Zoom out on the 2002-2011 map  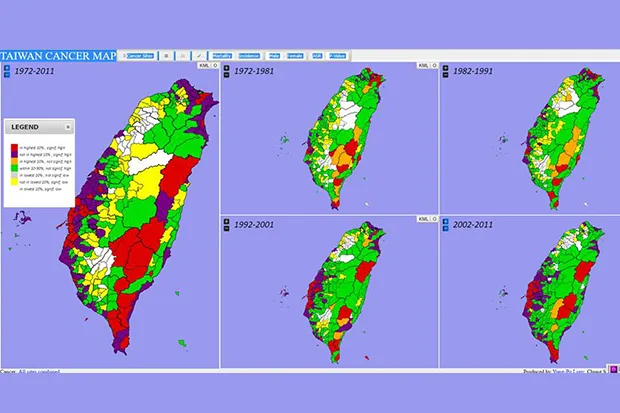tap(446, 228)
